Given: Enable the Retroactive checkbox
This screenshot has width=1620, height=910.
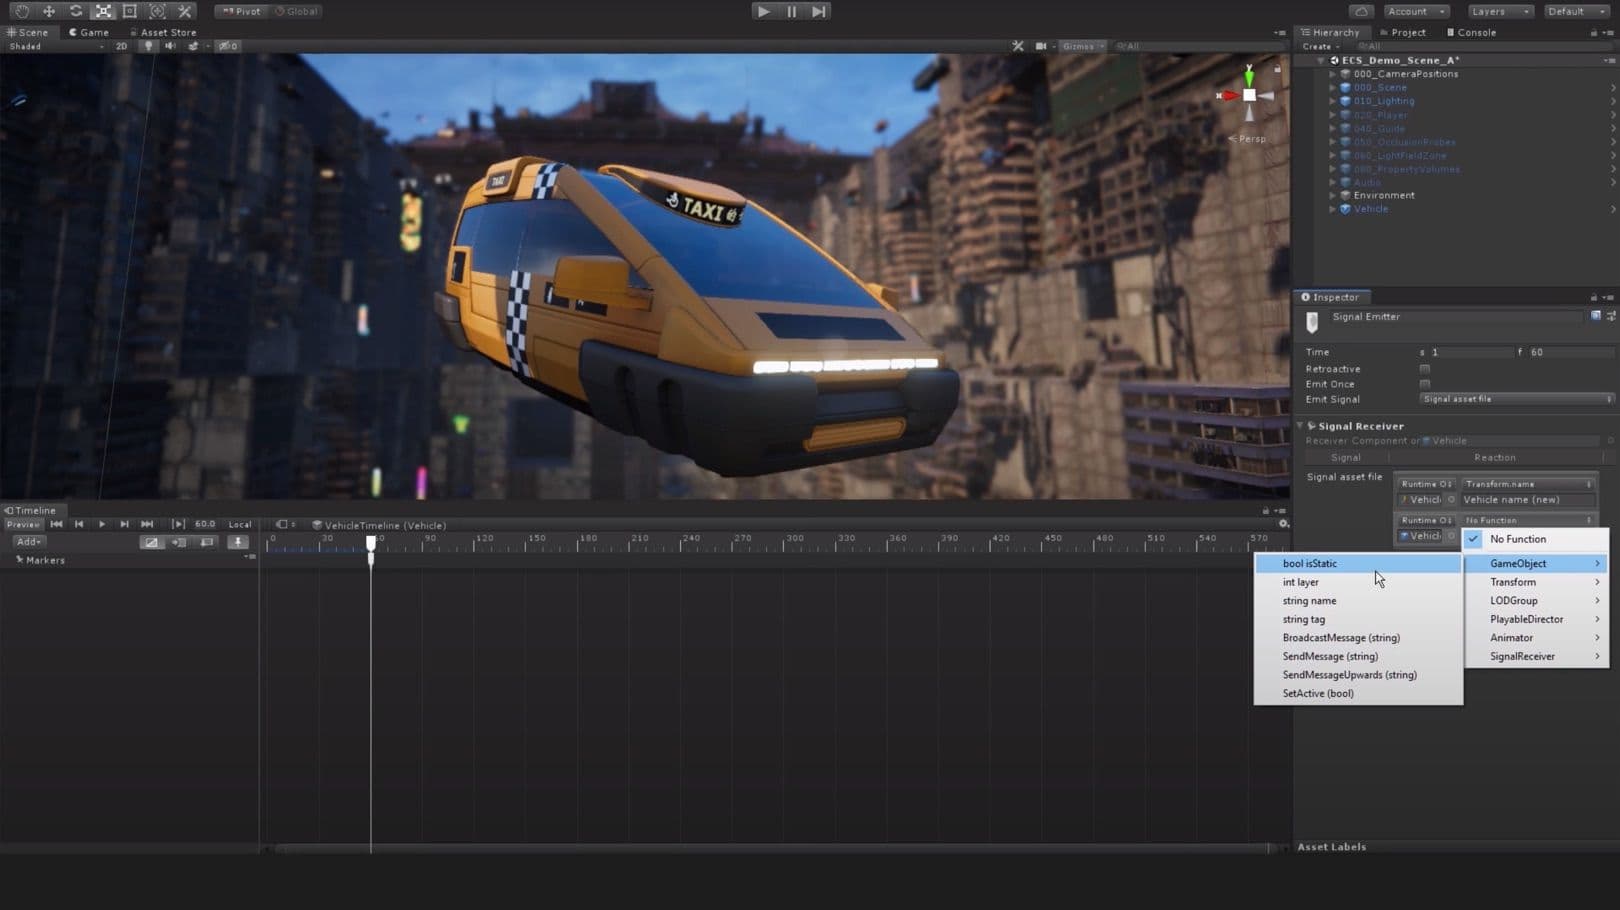Looking at the screenshot, I should click(1425, 369).
